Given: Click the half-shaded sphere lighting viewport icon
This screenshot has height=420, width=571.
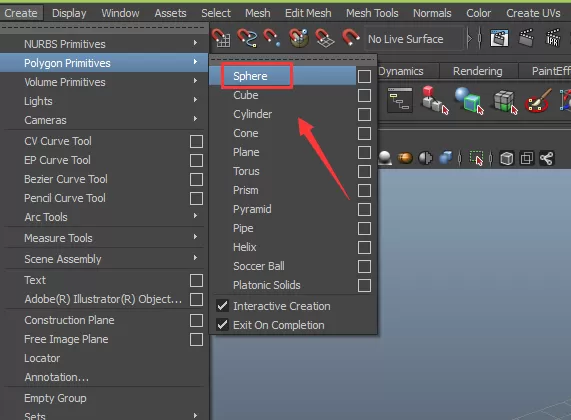Looking at the screenshot, I should (x=425, y=158).
